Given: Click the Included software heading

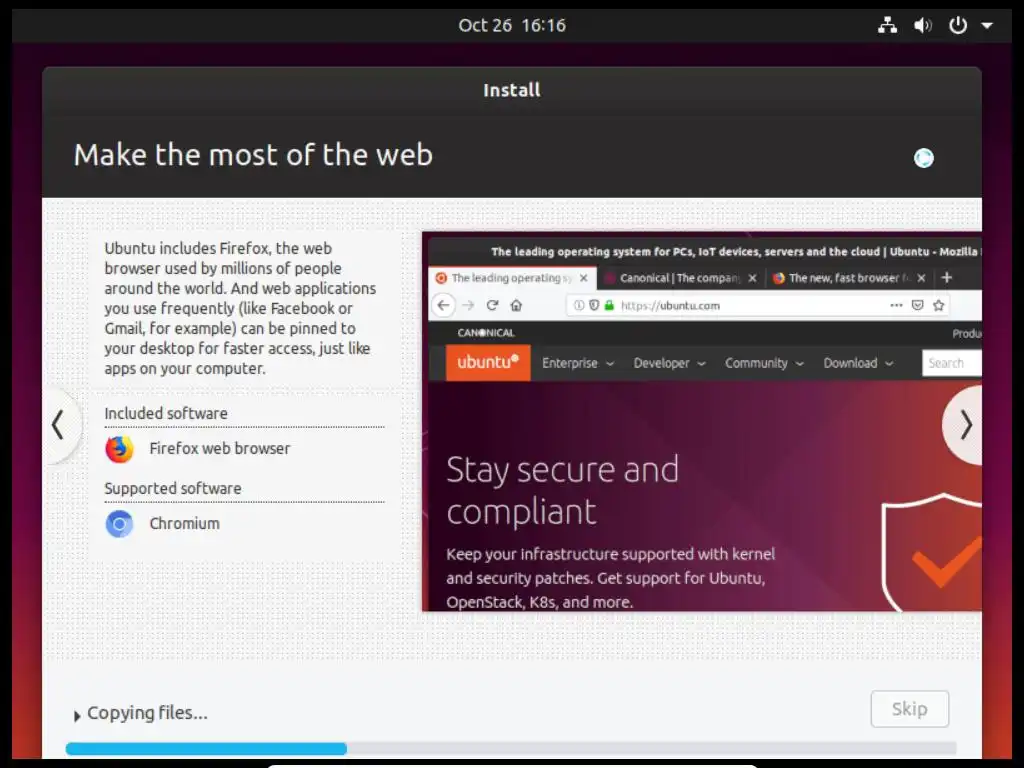Looking at the screenshot, I should coord(166,413).
